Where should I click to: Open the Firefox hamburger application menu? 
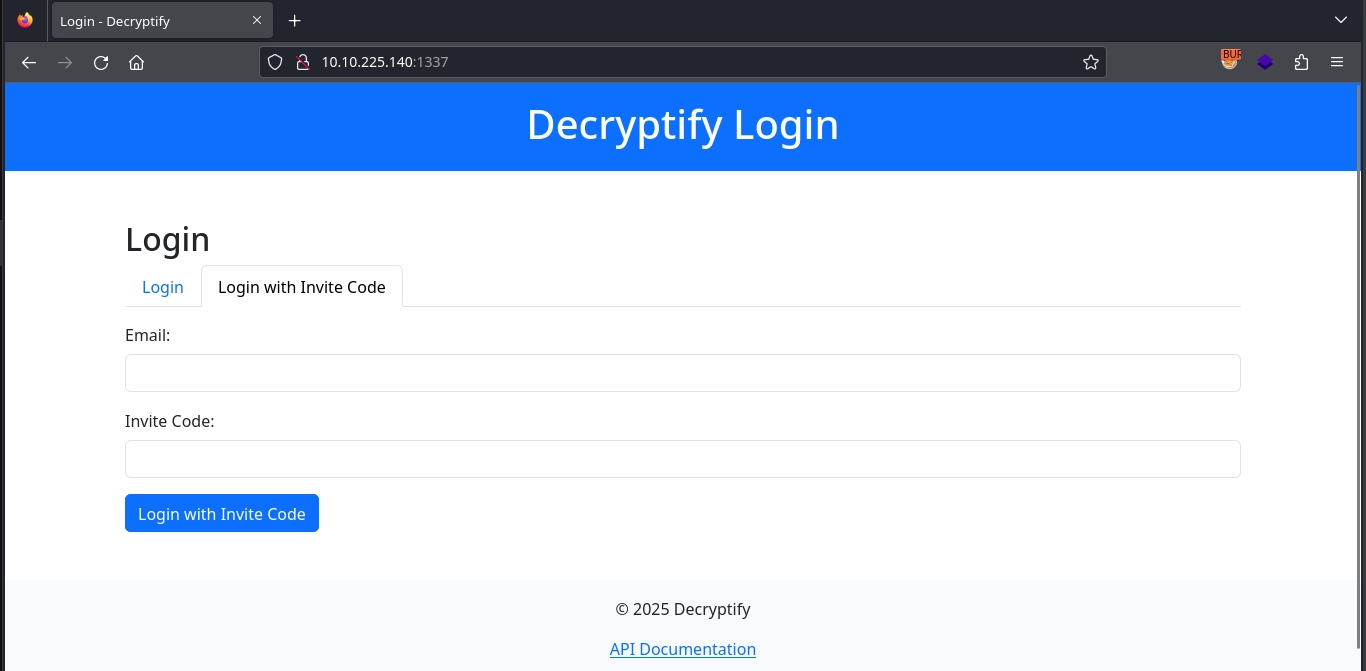(x=1337, y=62)
